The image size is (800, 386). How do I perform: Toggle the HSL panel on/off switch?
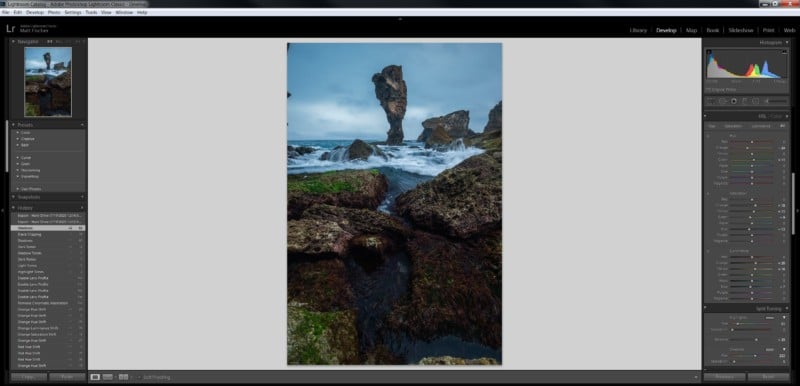pyautogui.click(x=706, y=116)
